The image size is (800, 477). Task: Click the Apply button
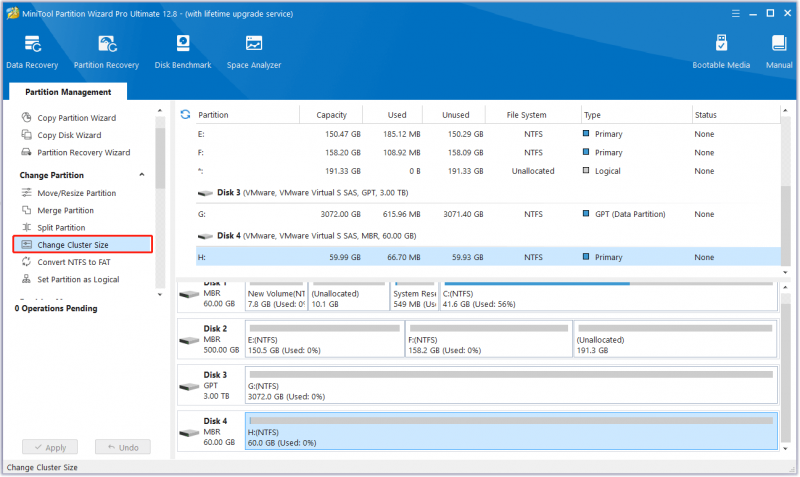[x=50, y=447]
